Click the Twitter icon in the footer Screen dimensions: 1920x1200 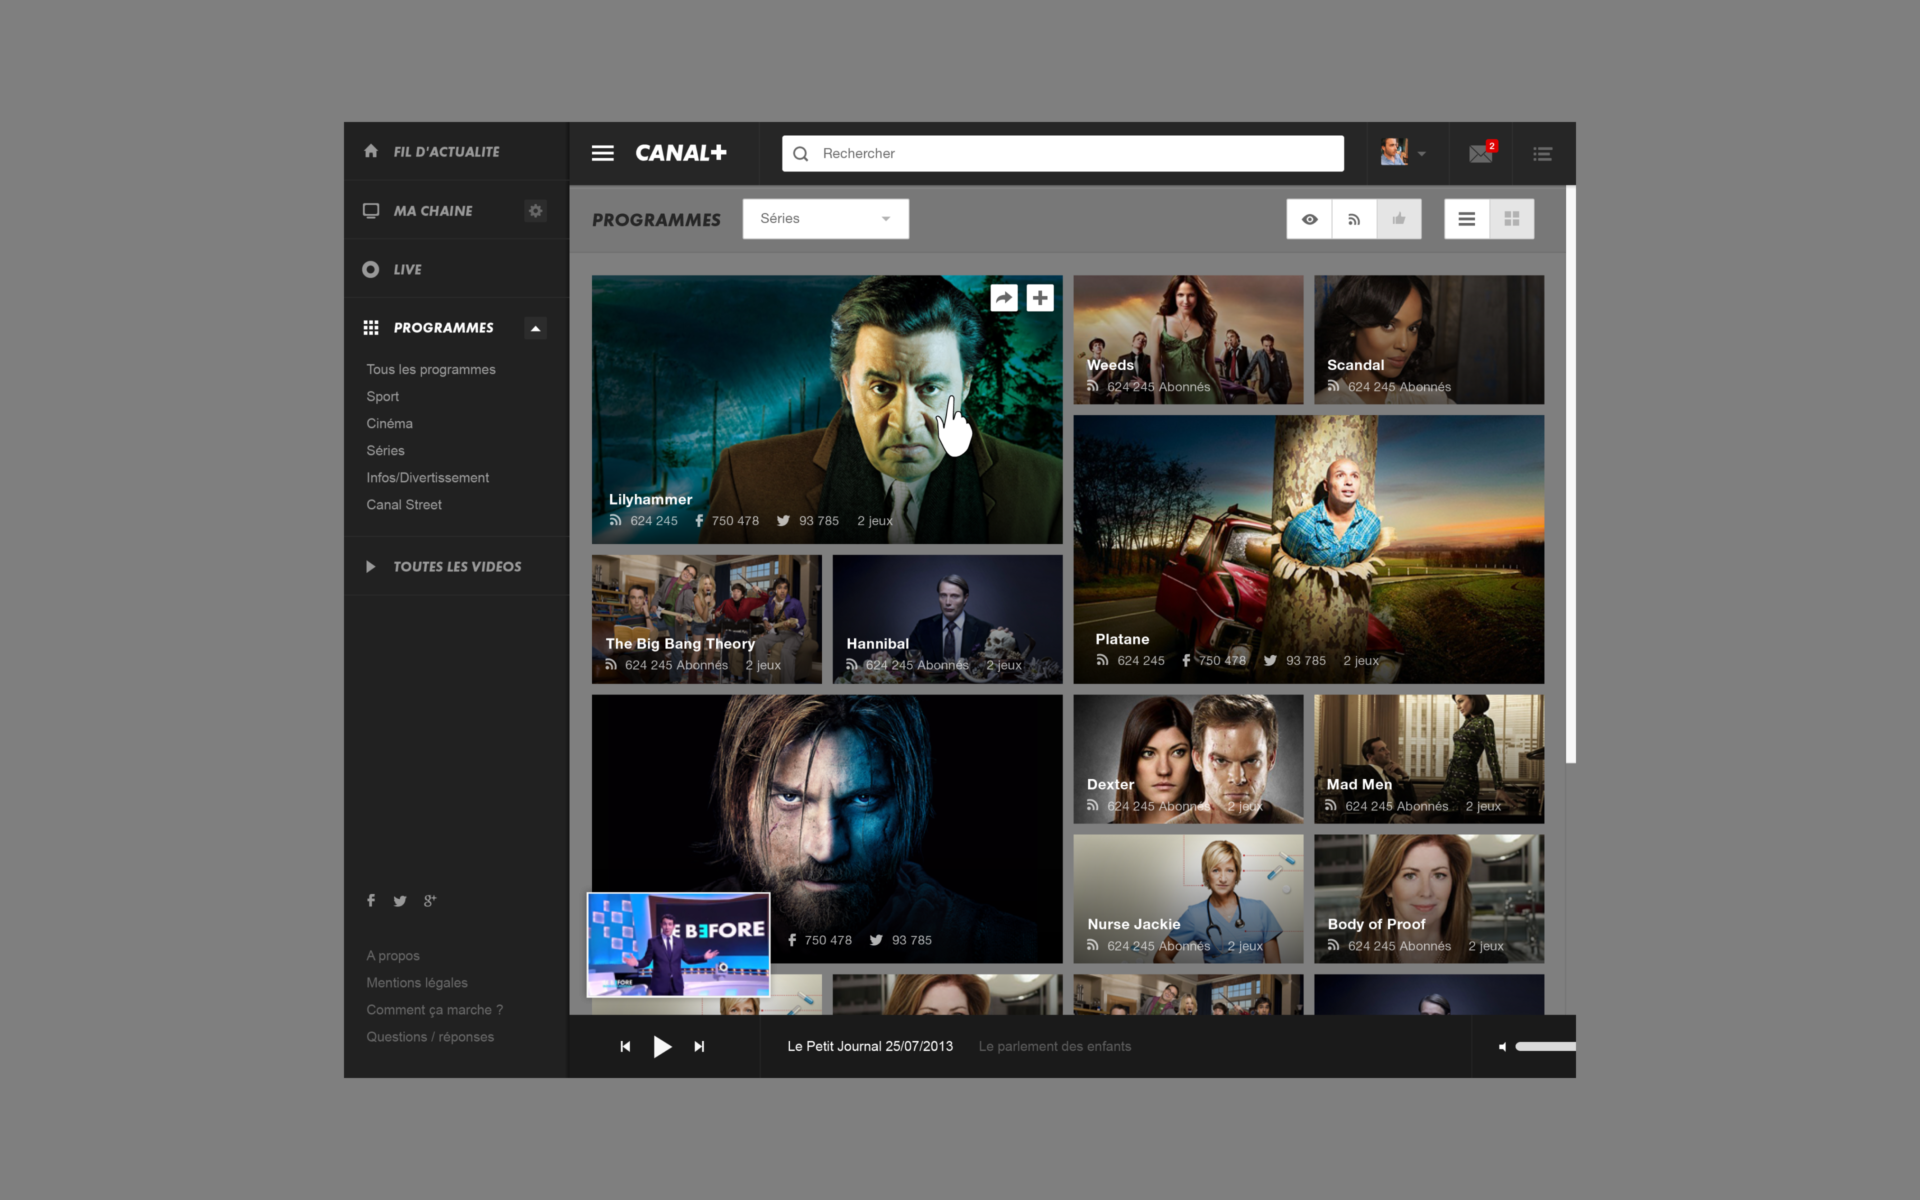400,900
